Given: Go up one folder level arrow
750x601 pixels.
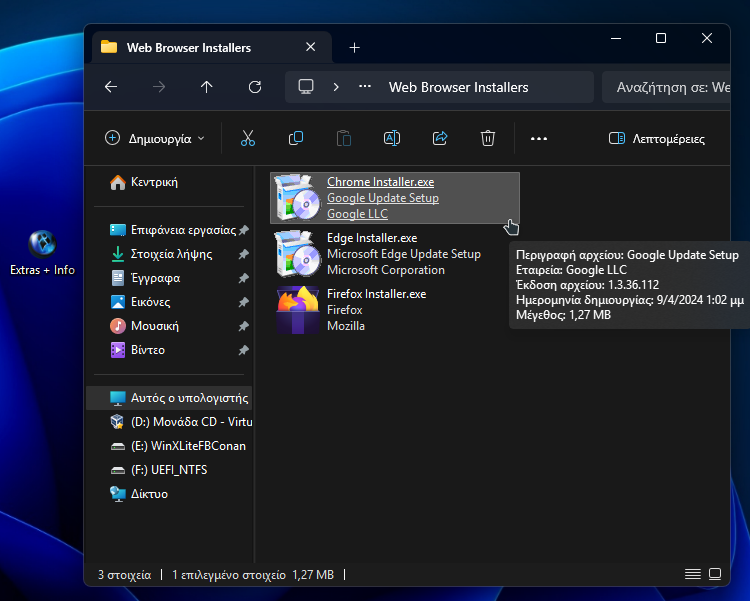Looking at the screenshot, I should (207, 87).
